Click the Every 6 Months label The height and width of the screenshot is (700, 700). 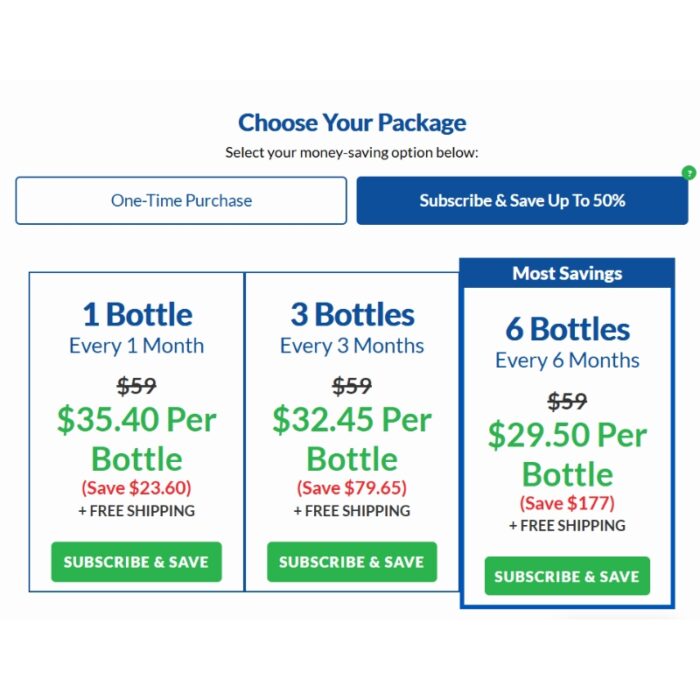tap(567, 361)
